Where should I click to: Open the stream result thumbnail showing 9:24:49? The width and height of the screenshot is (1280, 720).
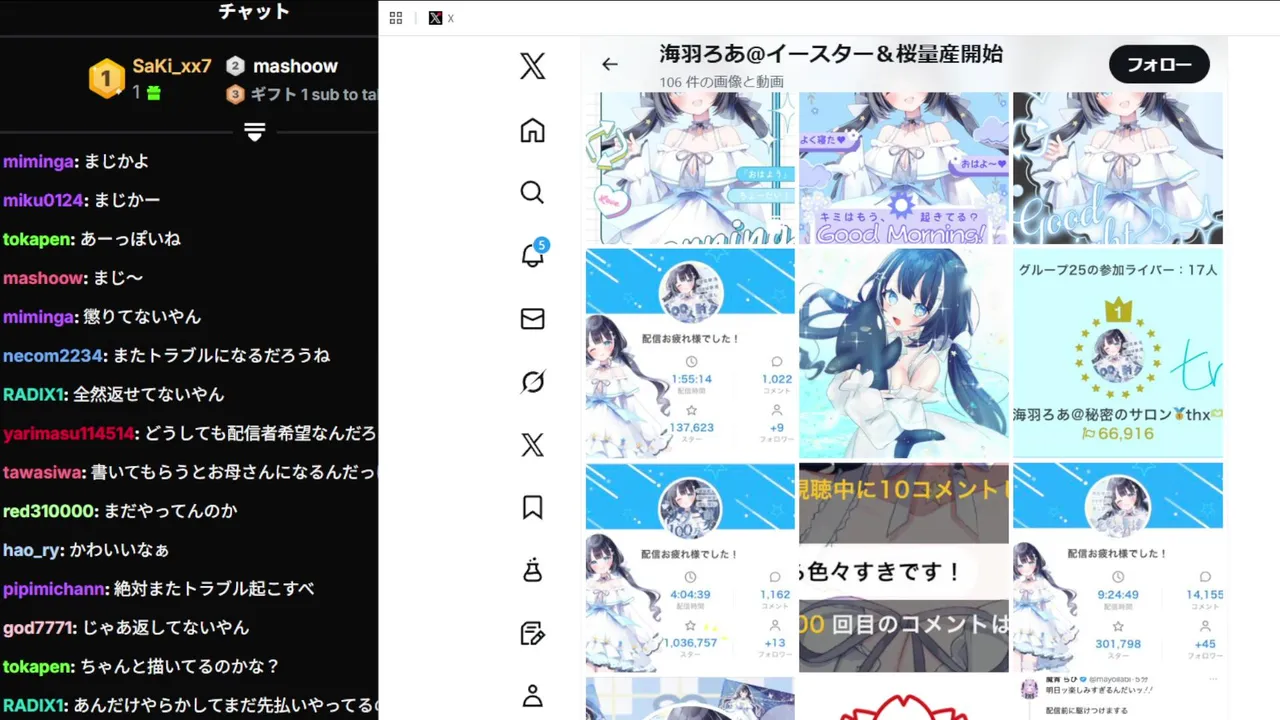tap(1118, 568)
